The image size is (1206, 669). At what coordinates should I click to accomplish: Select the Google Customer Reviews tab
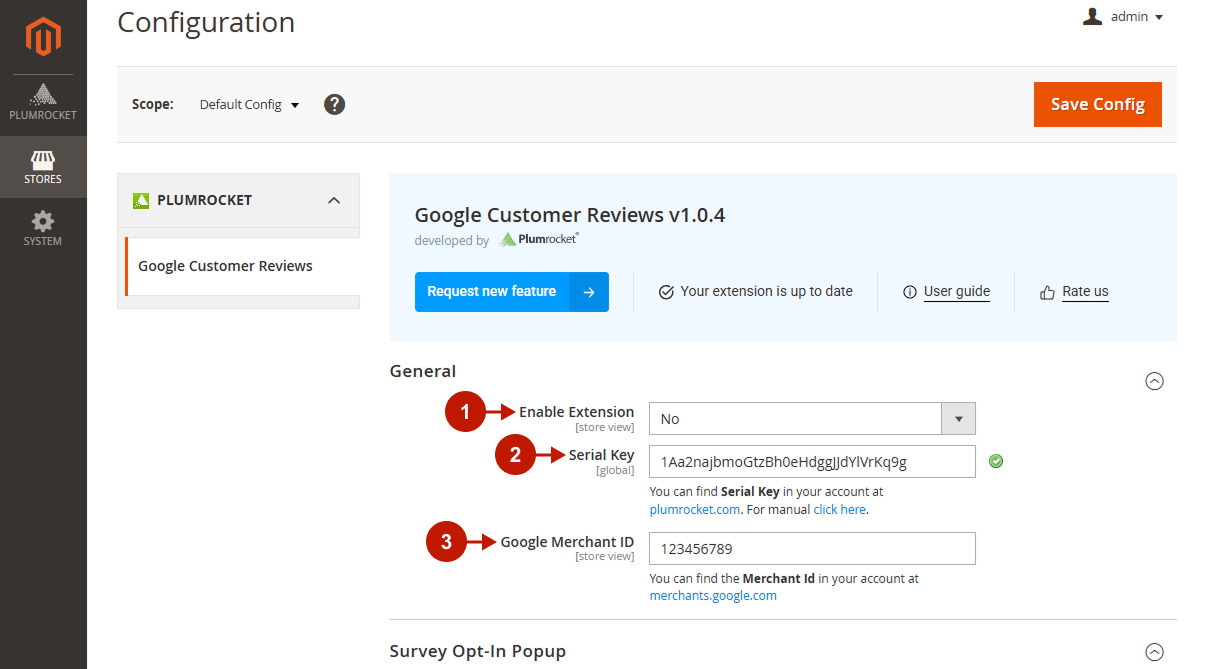242,266
